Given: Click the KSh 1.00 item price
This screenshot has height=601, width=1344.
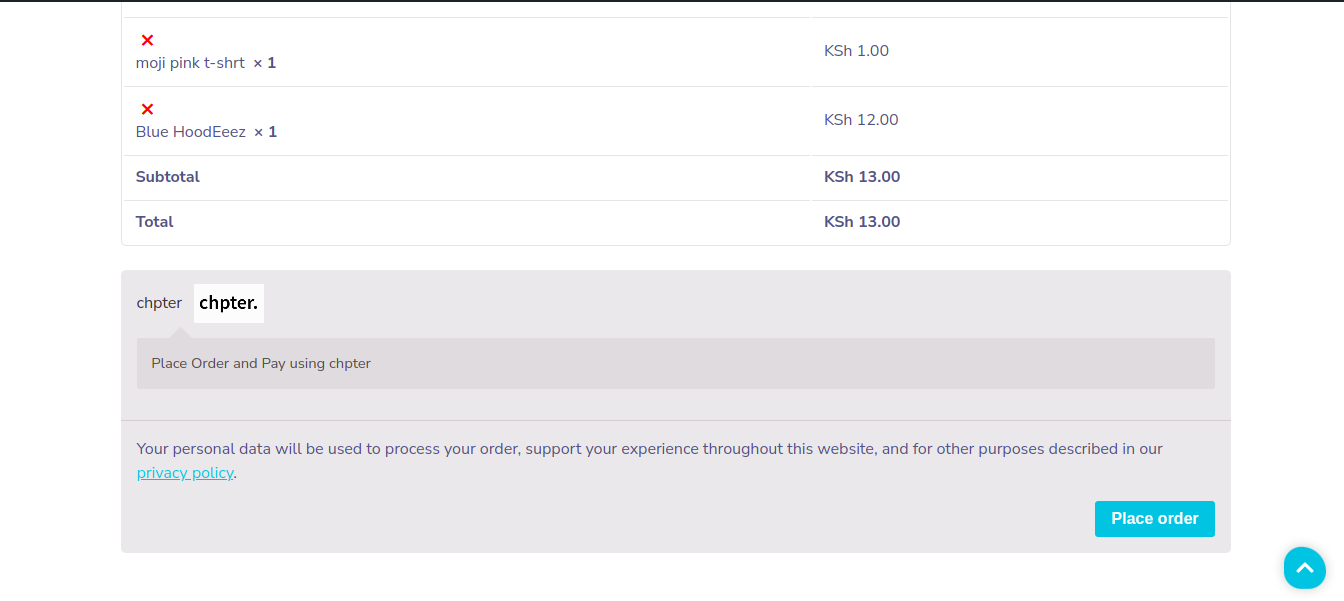Looking at the screenshot, I should [x=856, y=51].
